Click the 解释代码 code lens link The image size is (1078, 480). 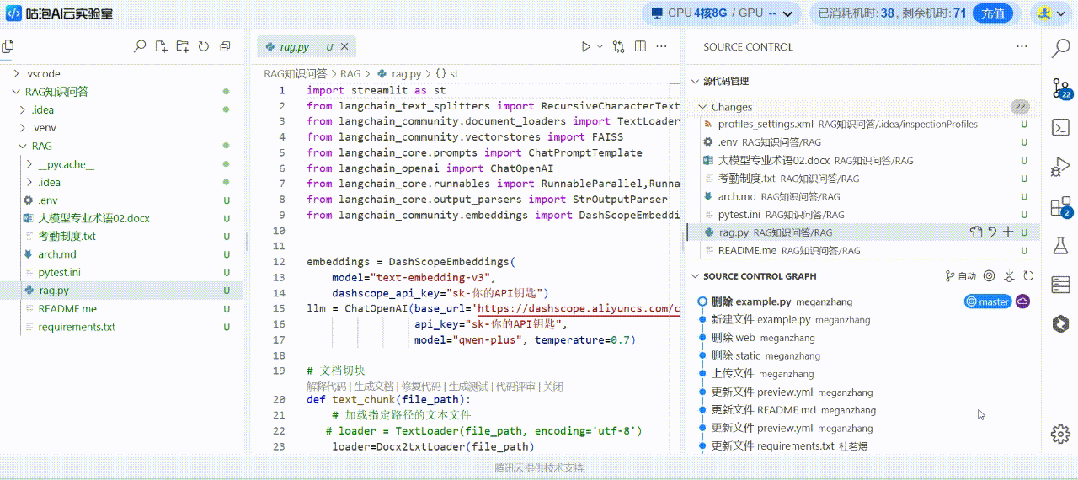[326, 385]
